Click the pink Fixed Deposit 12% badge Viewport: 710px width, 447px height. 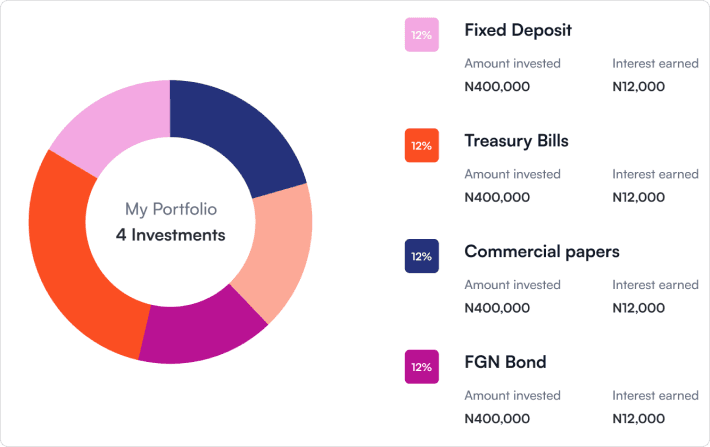point(421,35)
